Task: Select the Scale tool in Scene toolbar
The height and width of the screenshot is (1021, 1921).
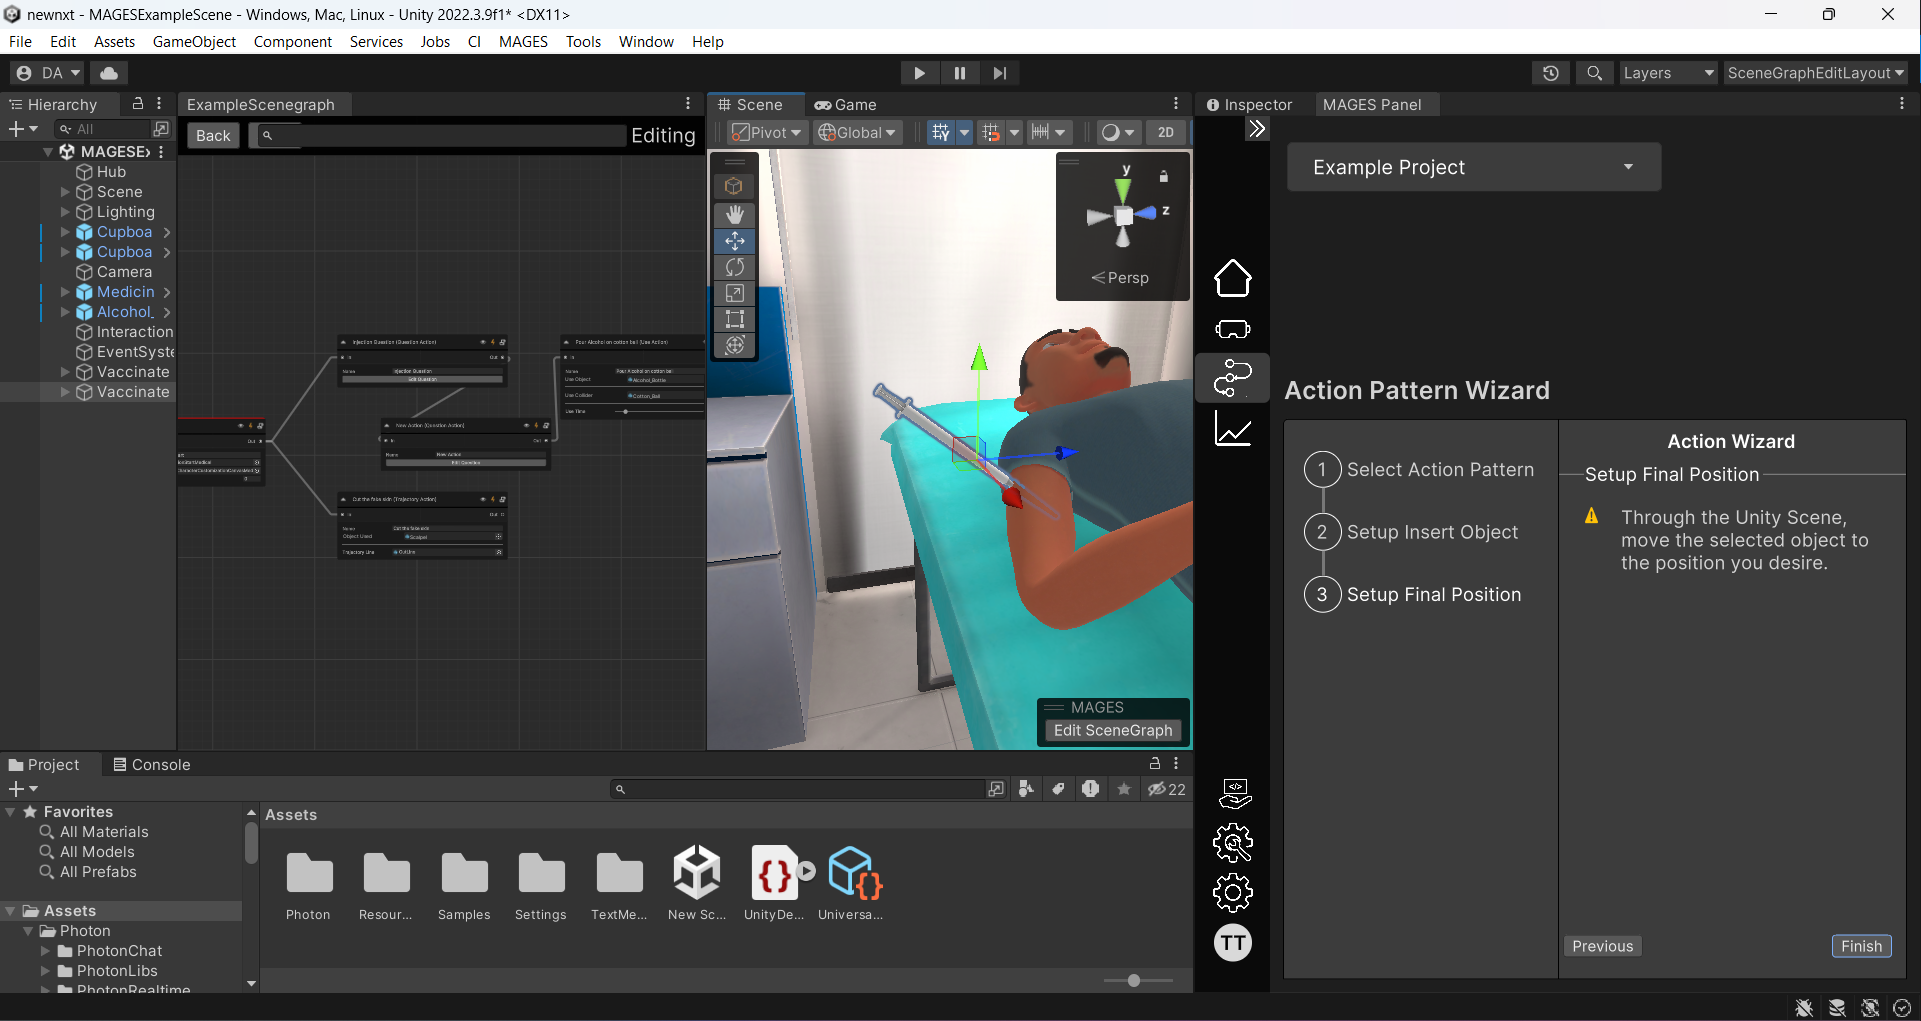Action: (735, 293)
